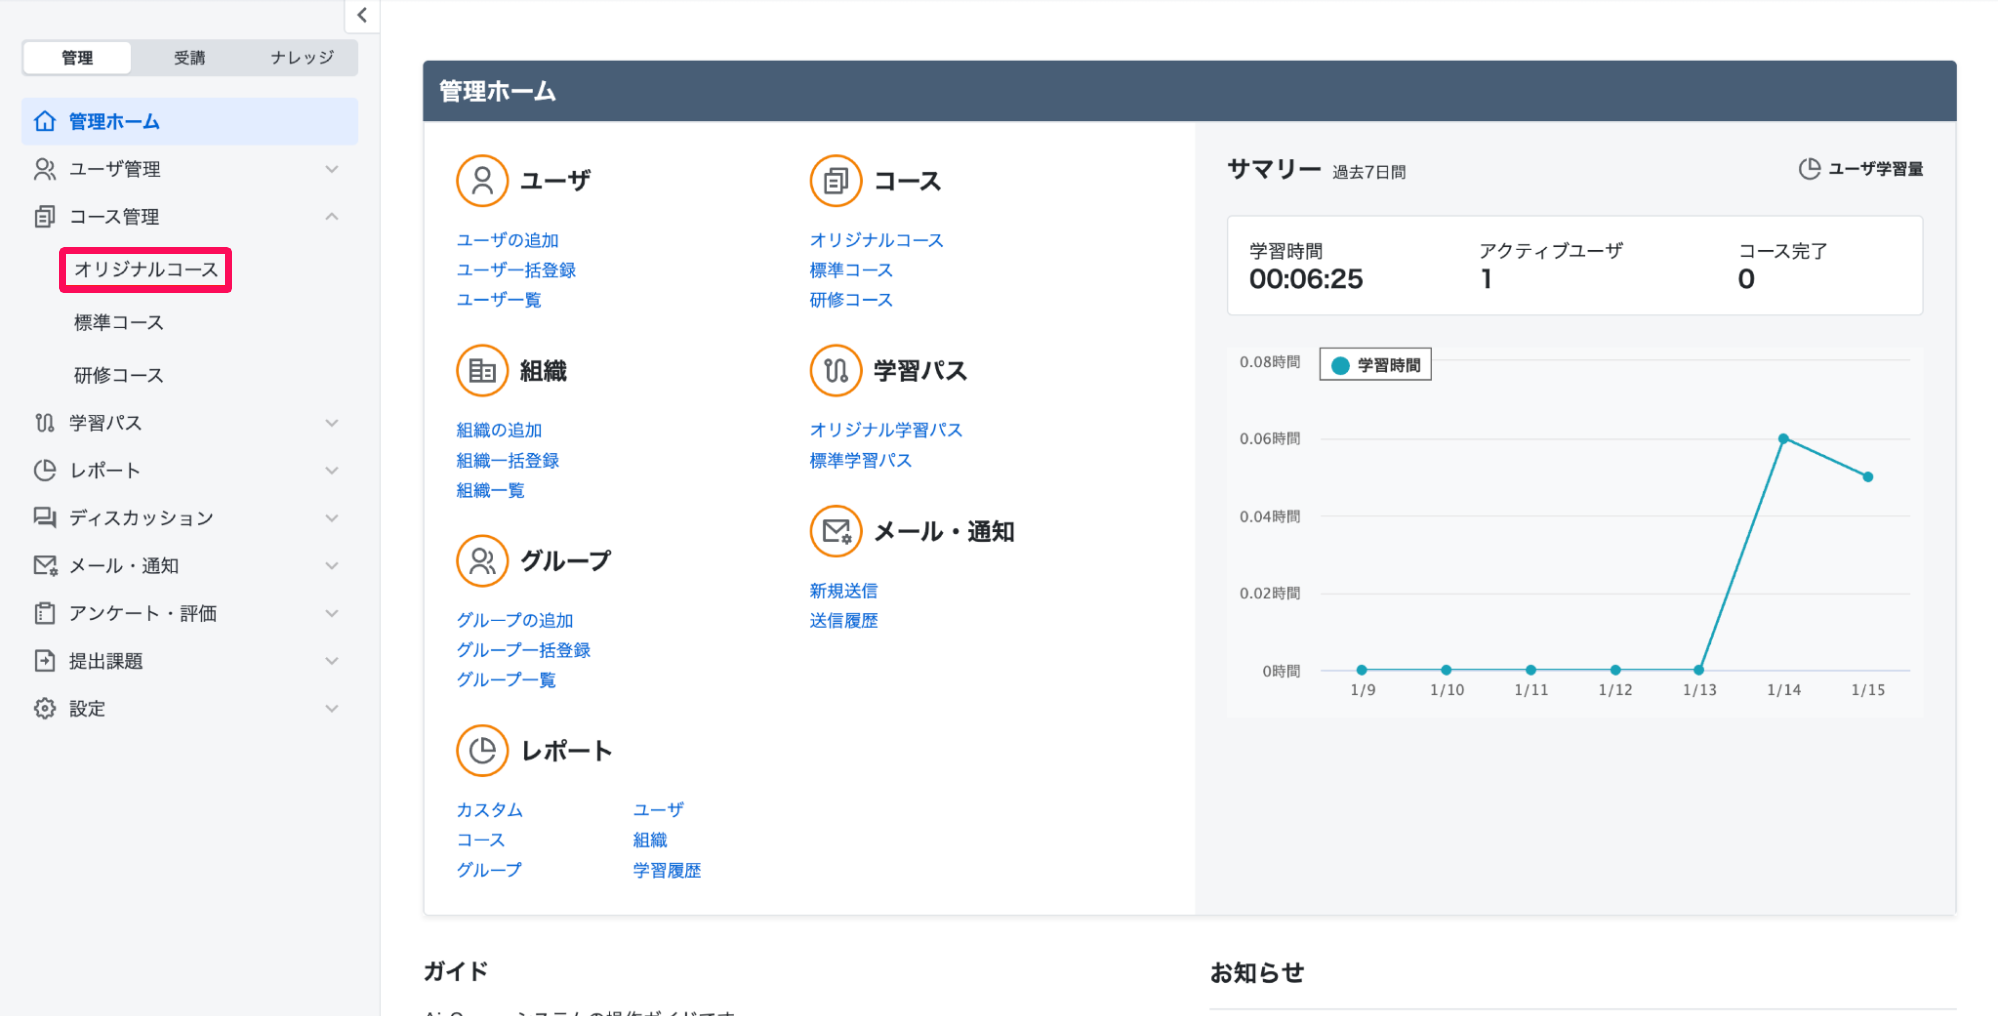Open the 学習履歴 report link
The width and height of the screenshot is (1998, 1016).
(x=667, y=871)
